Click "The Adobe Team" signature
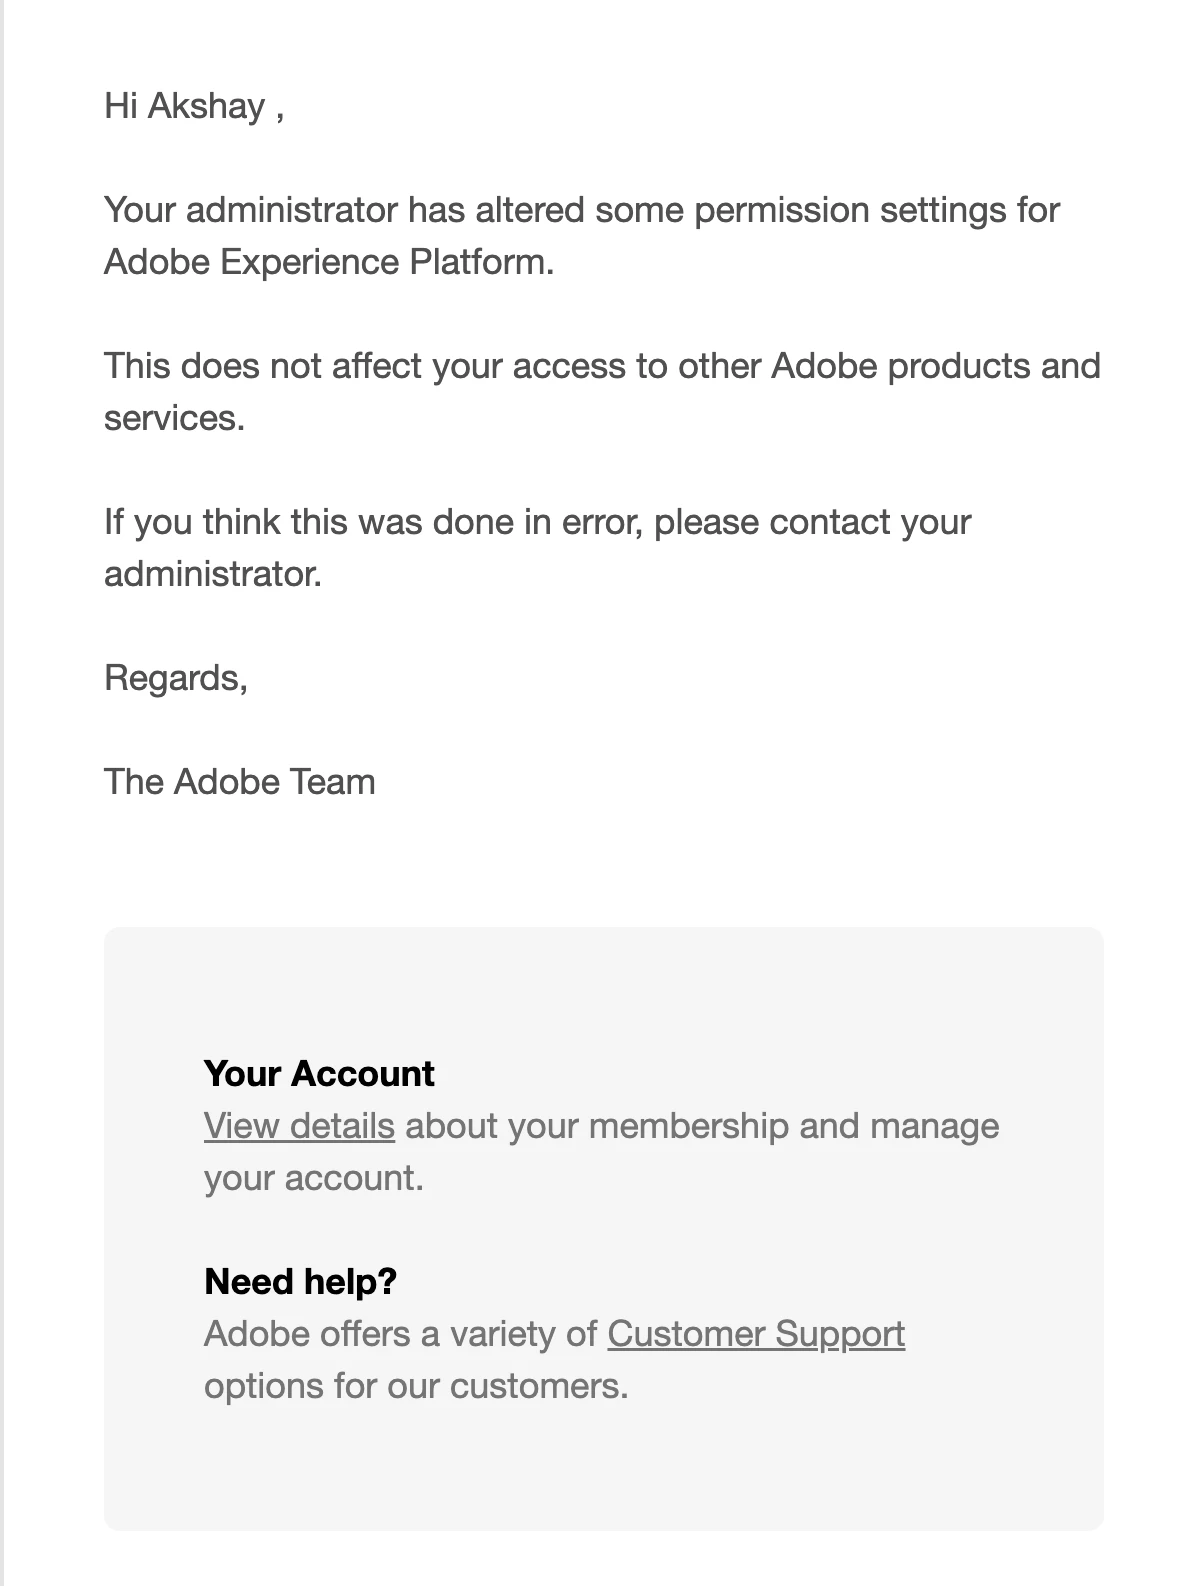The image size is (1204, 1586). coord(240,782)
